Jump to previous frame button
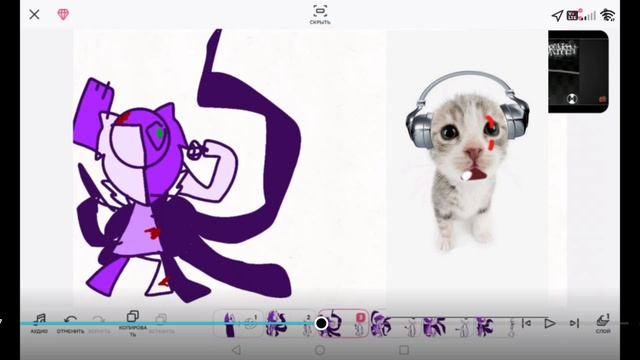 [527, 323]
